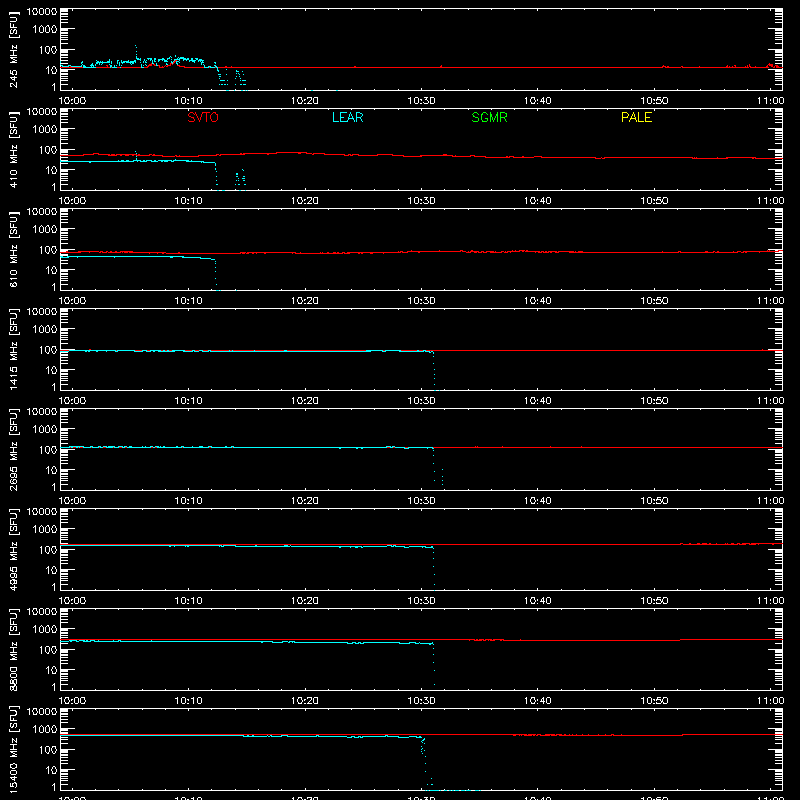Click the 1000 y-axis value on 610 MHz panel

pyautogui.click(x=45, y=229)
